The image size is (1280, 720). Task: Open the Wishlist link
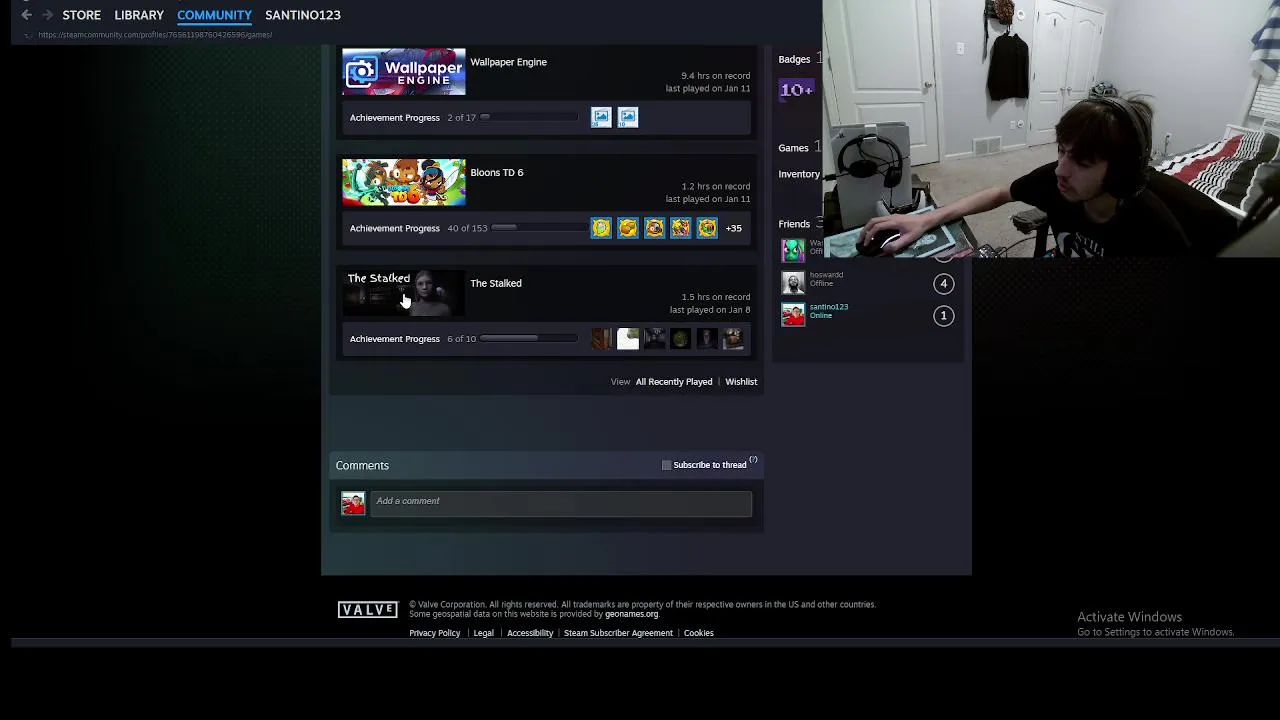click(741, 381)
